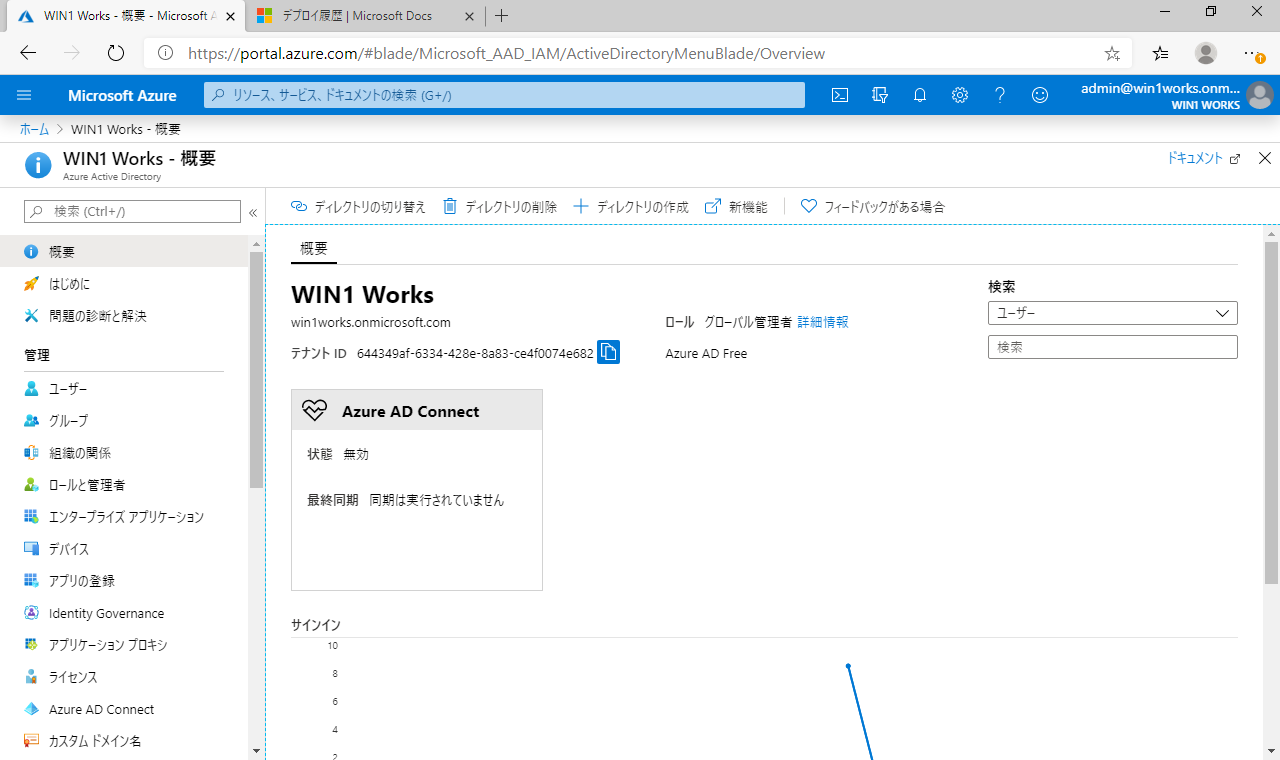Select the 概要 tab in the content area
1280x760 pixels.
click(314, 249)
